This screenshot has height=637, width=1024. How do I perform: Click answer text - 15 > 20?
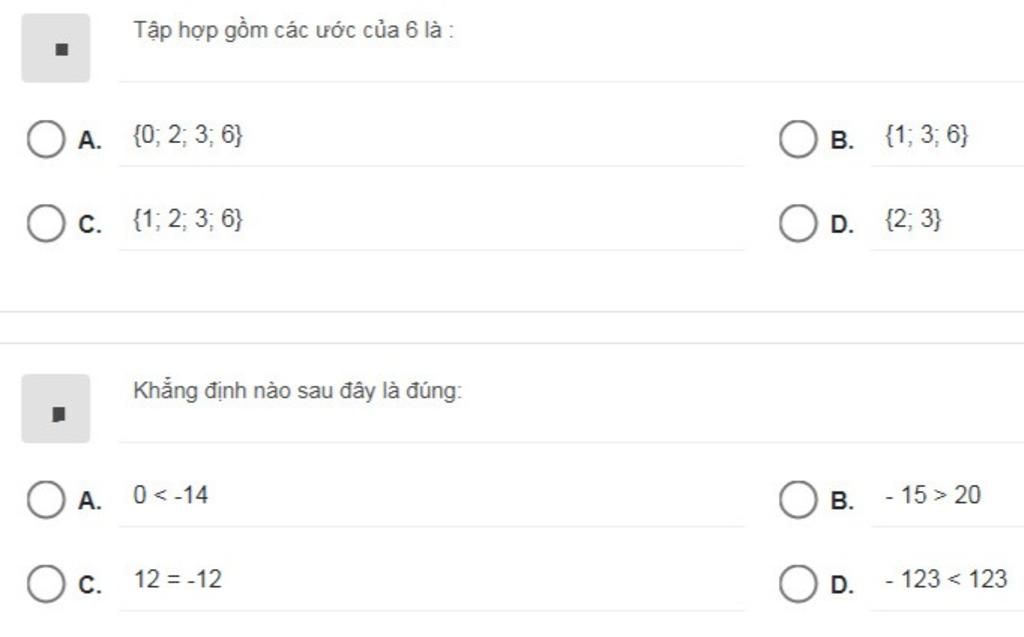point(933,495)
